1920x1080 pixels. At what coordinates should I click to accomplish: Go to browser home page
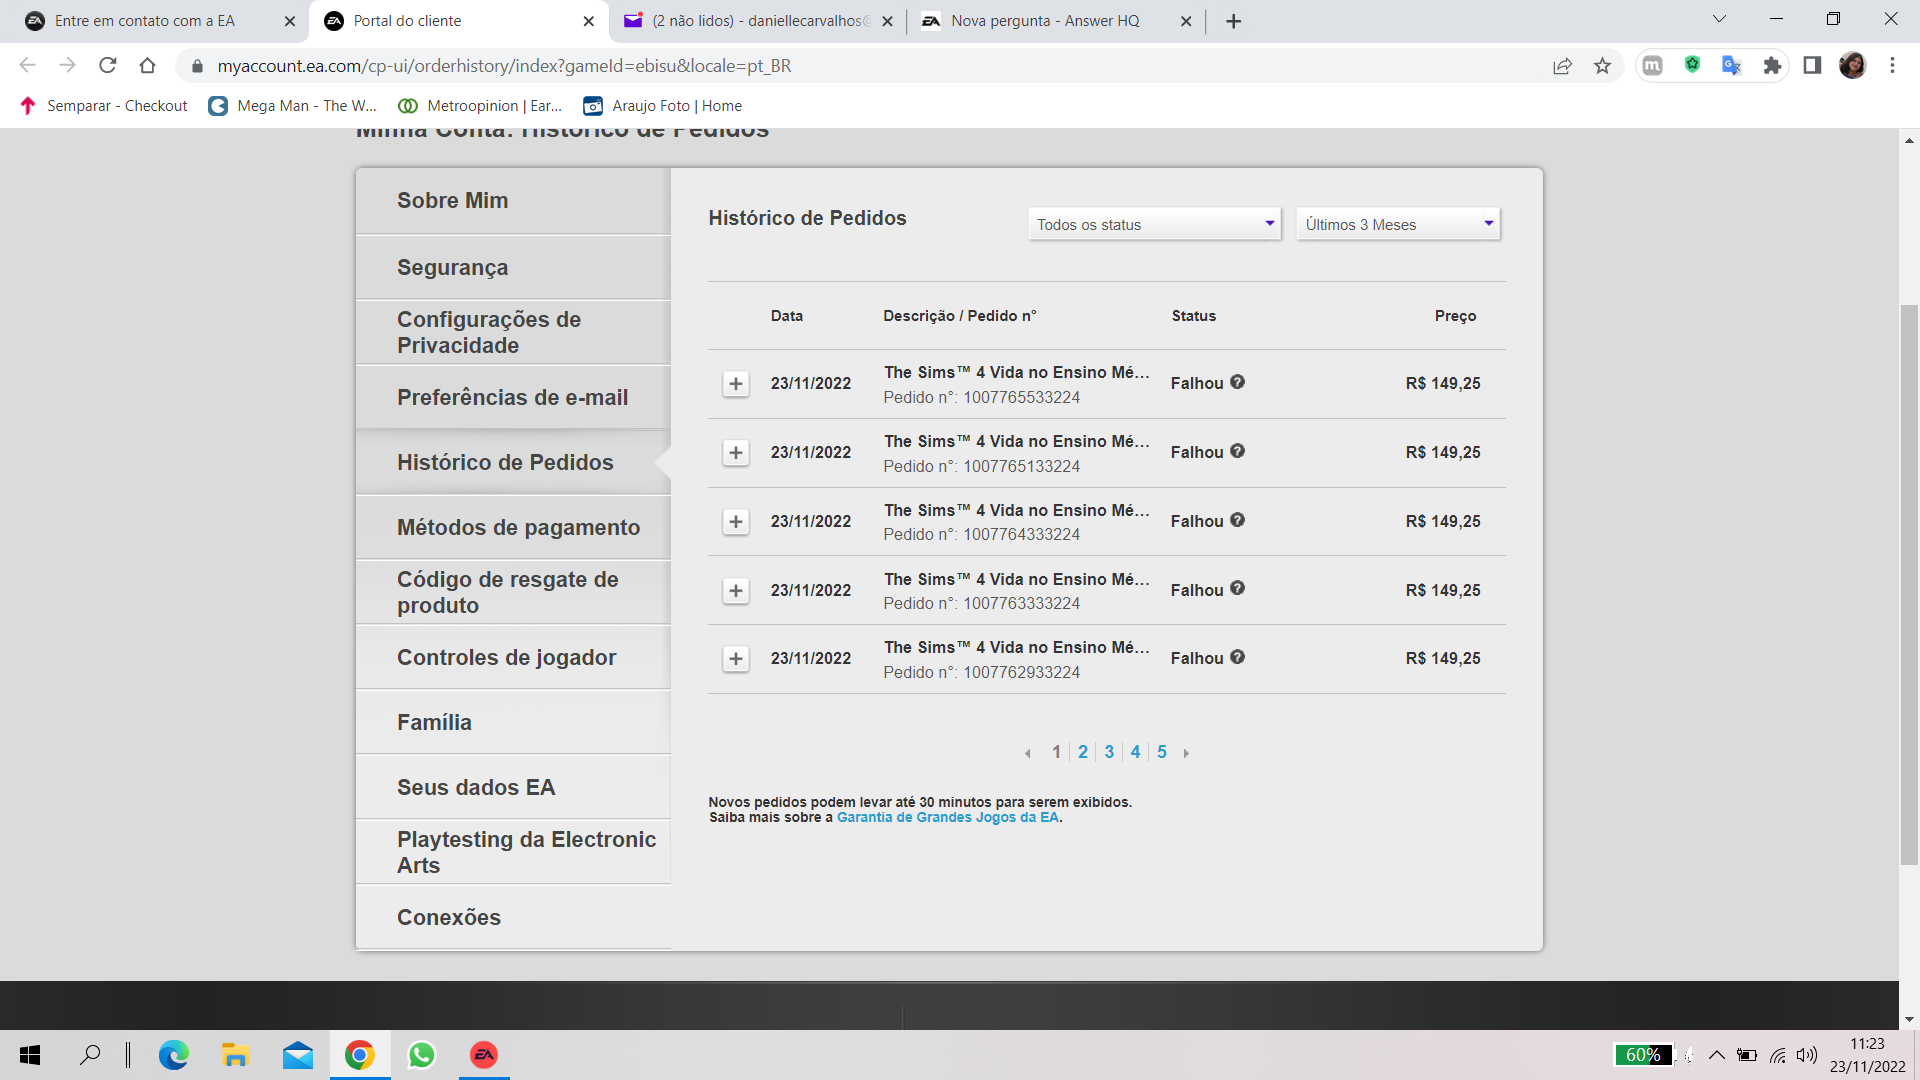click(x=148, y=66)
